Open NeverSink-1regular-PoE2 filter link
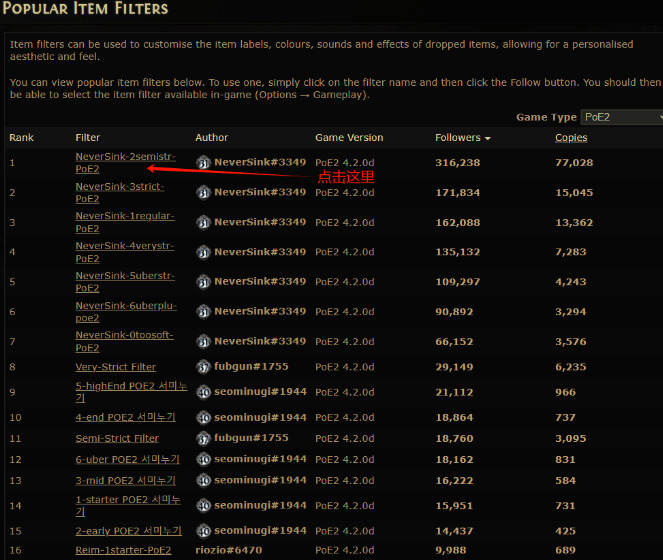Screen dimensions: 663x560 point(125,222)
